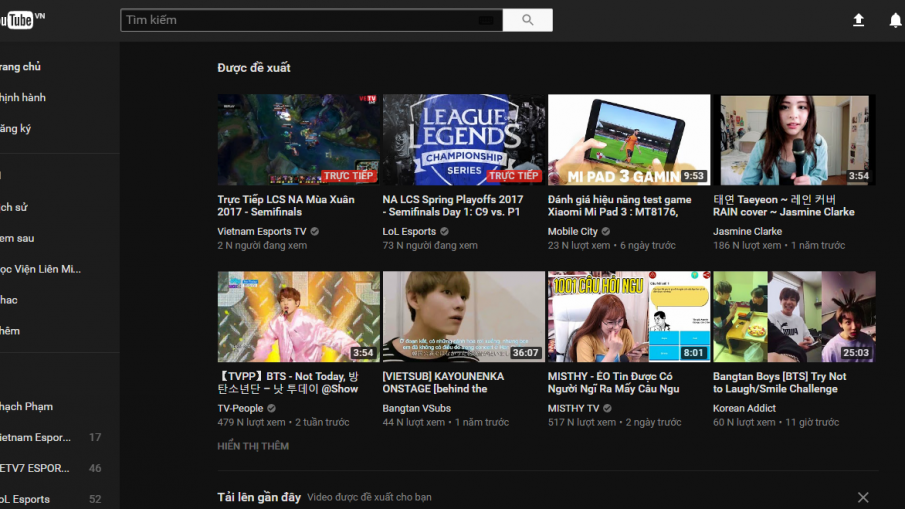Click title Đánh giá hiệu năng test game
This screenshot has height=509, width=905.
click(x=619, y=205)
